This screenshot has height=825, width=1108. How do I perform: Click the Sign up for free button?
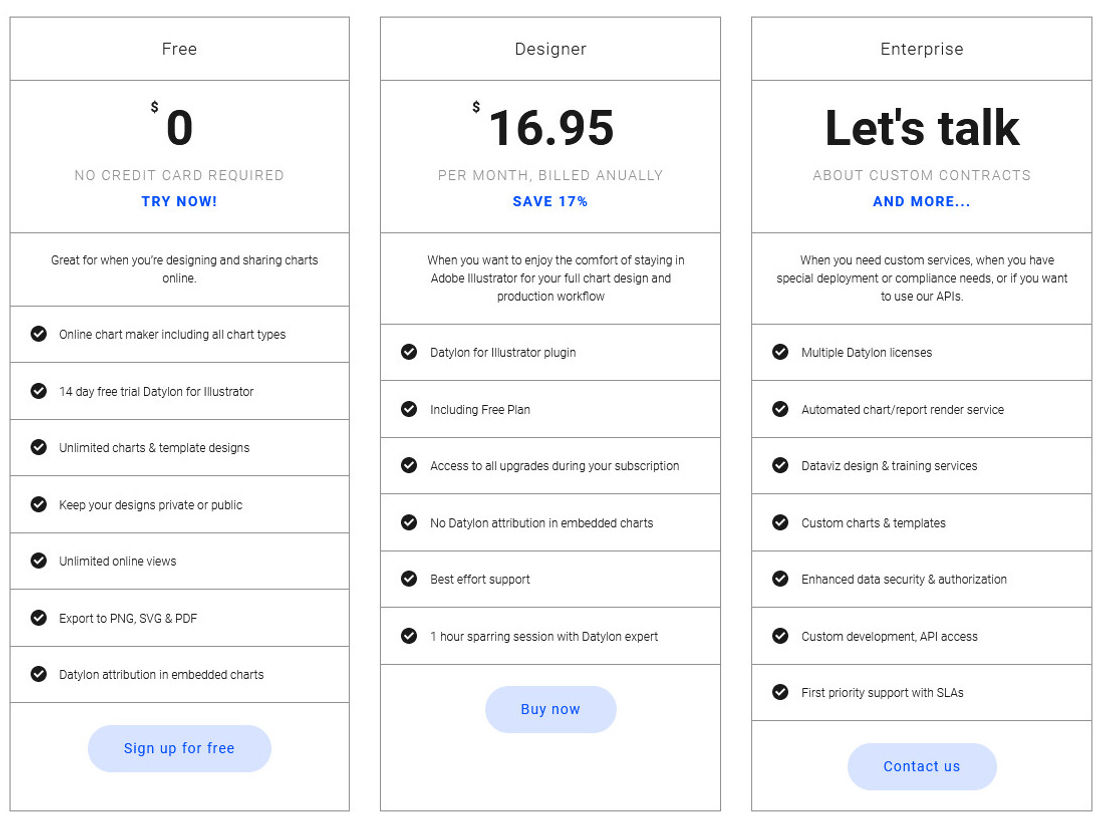(179, 748)
